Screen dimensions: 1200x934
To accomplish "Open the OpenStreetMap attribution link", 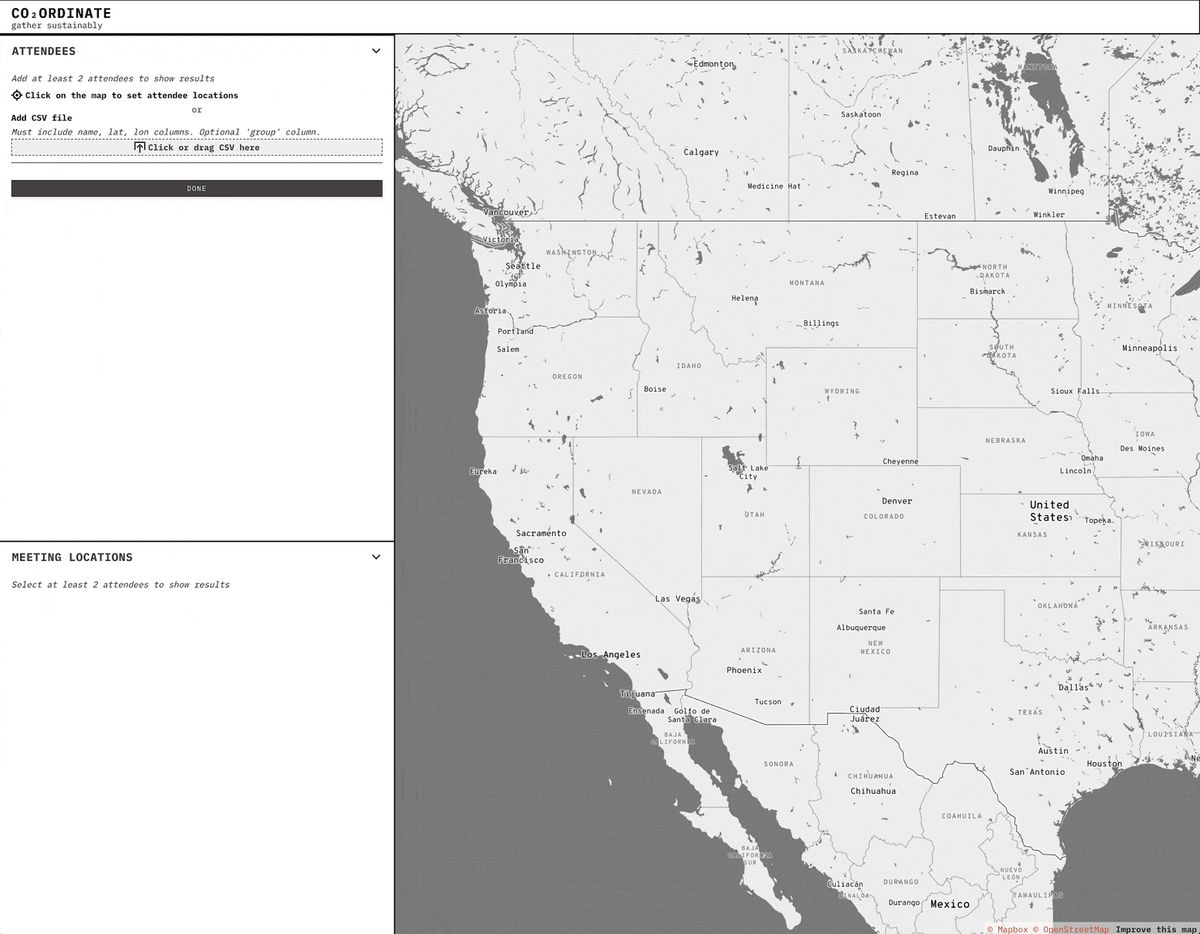I will (1070, 929).
